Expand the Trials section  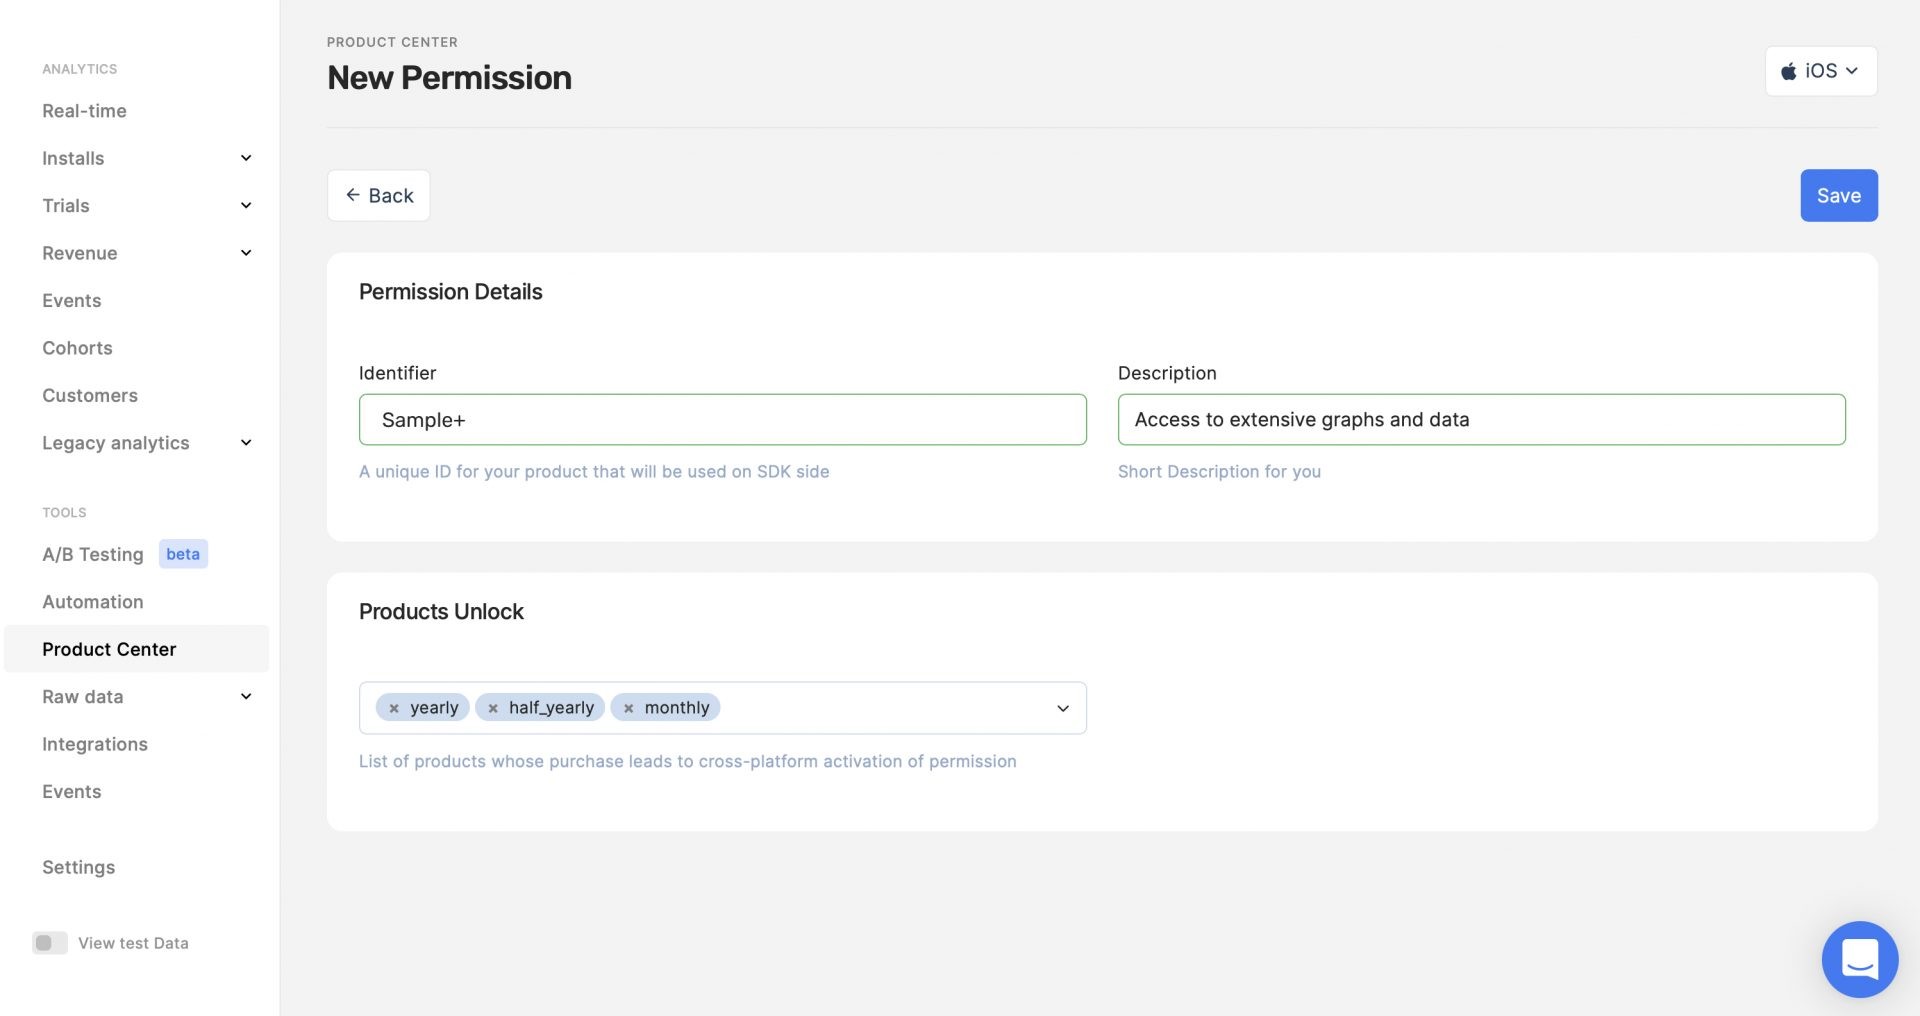[x=246, y=205]
